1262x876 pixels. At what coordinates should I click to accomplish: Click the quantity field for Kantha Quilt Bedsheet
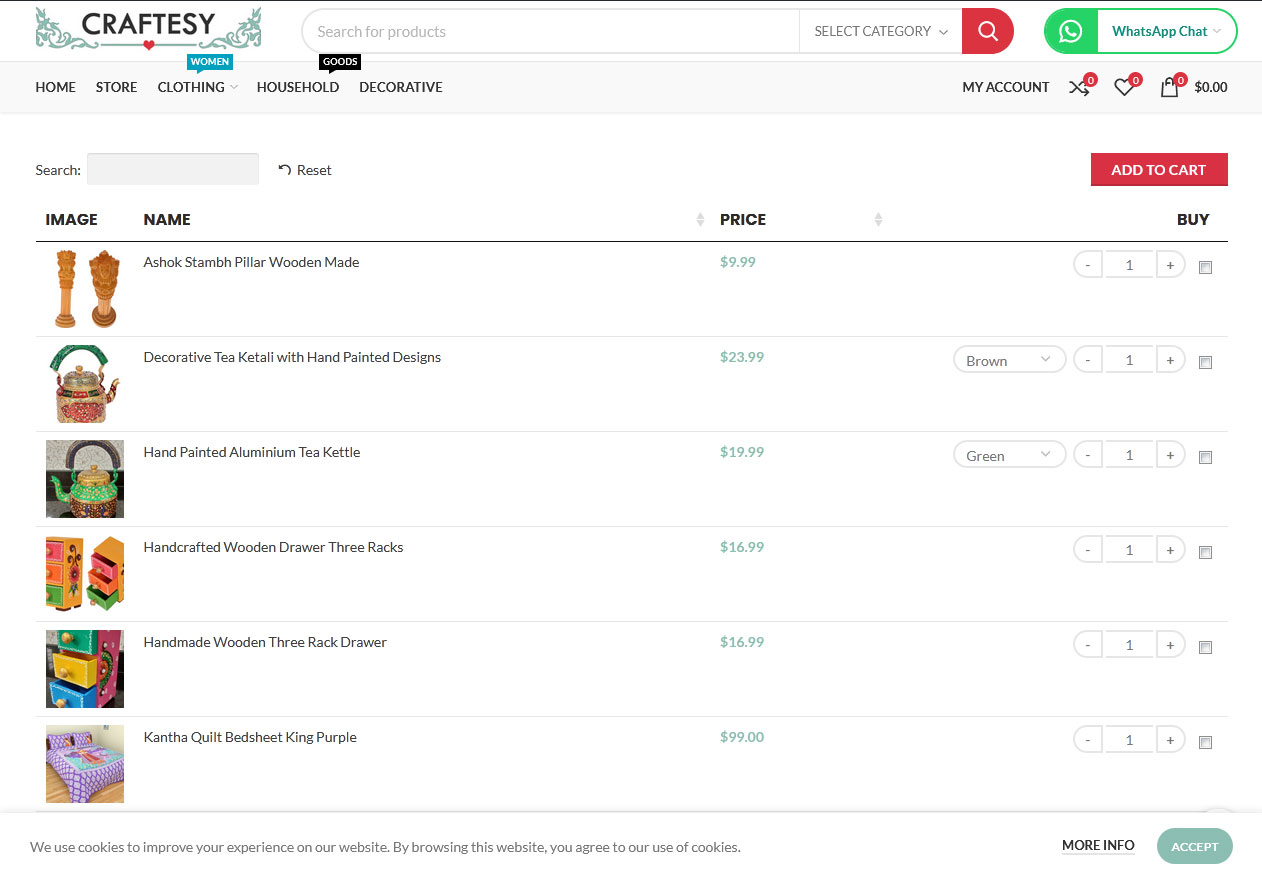[1129, 740]
